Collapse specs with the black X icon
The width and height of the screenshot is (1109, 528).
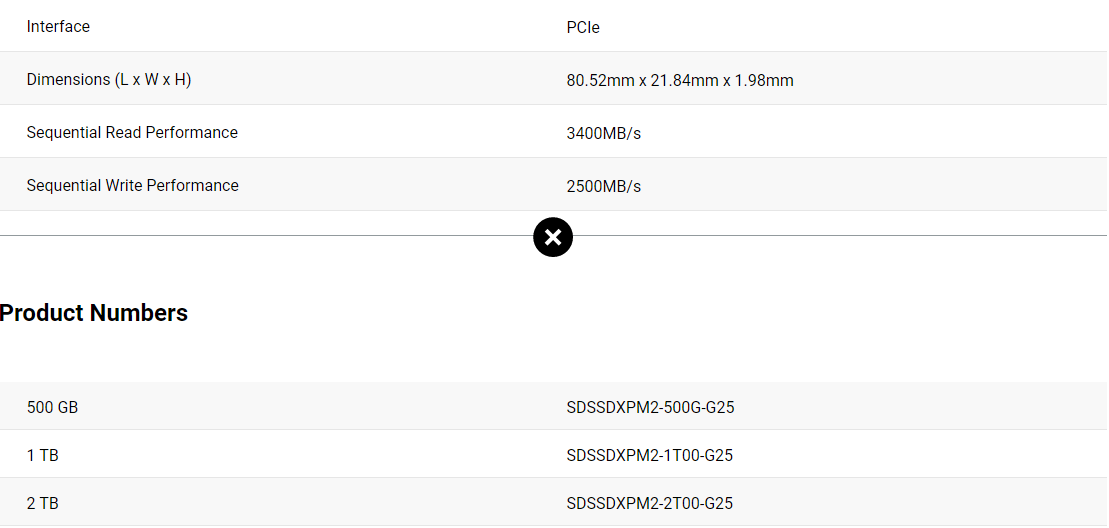[x=553, y=237]
